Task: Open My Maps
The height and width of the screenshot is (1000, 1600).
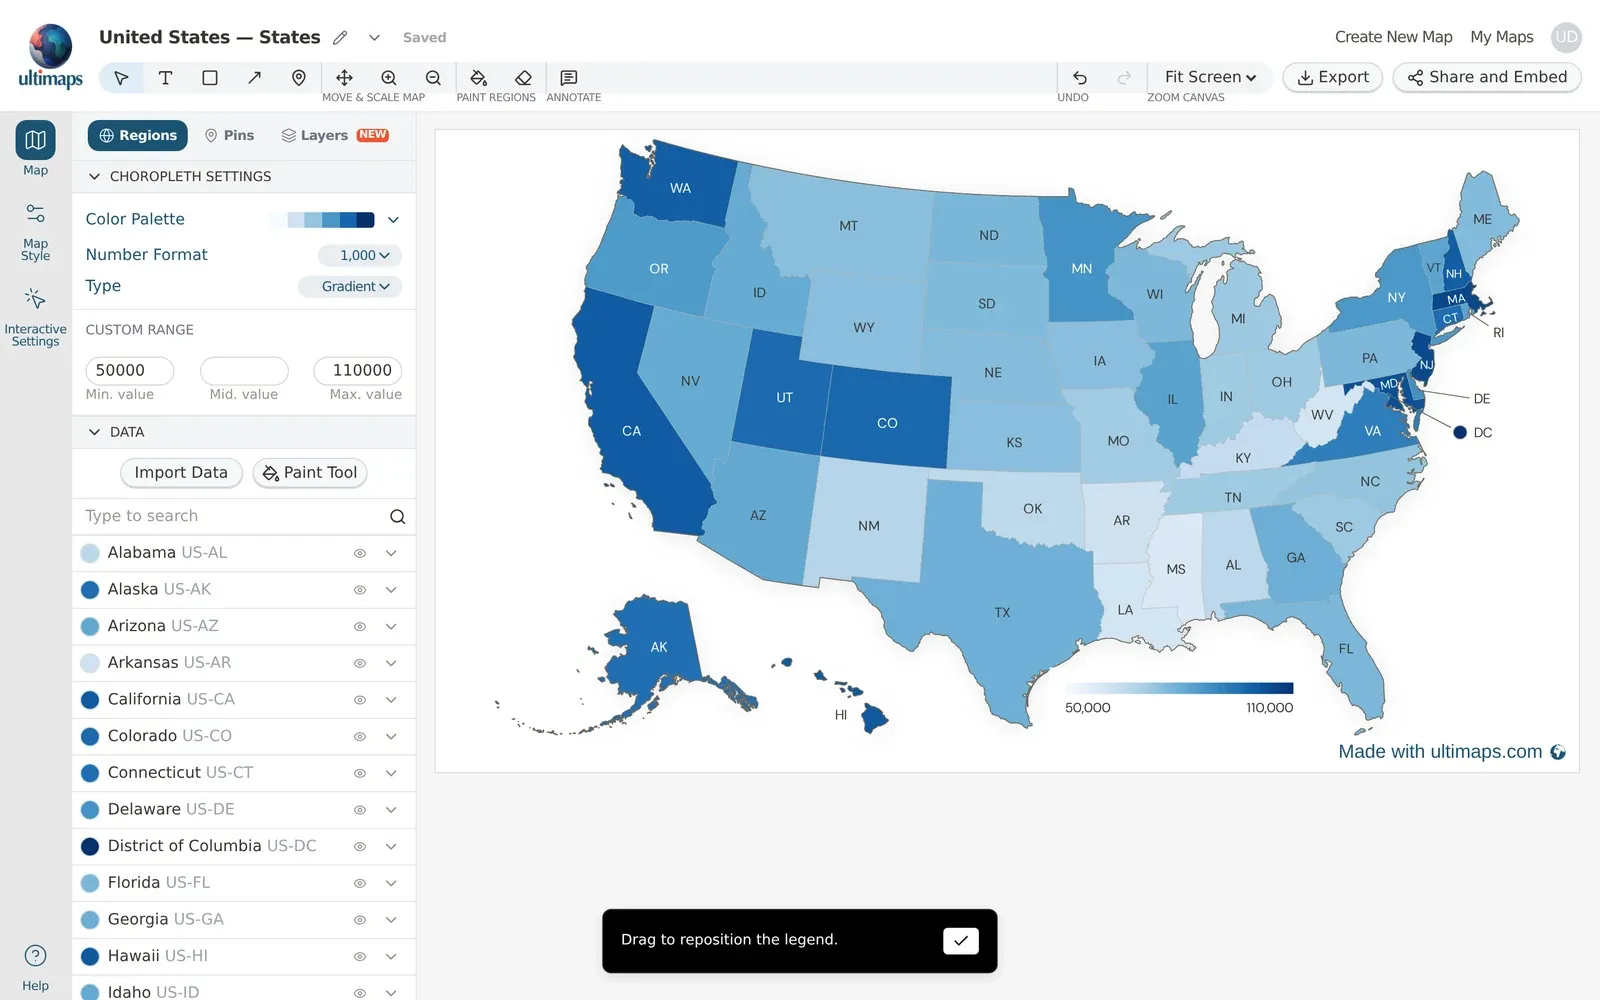Action: click(1501, 37)
